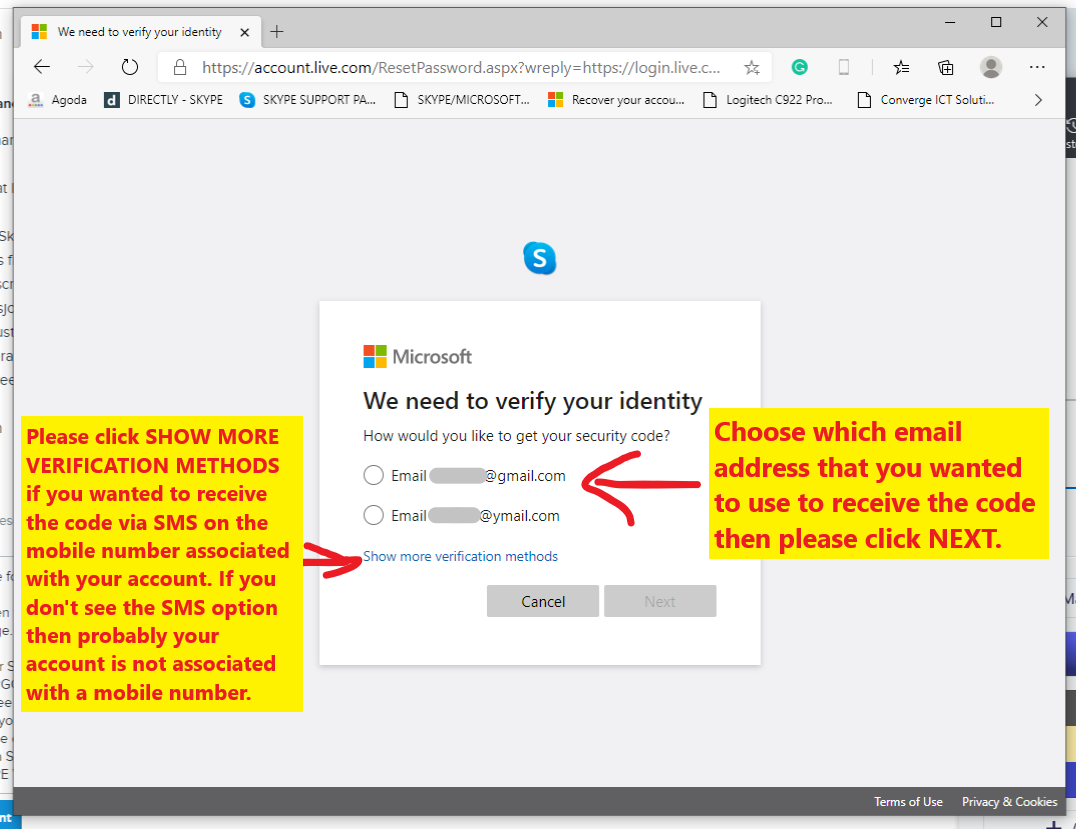
Task: Open the Recover your accou... bookmark
Action: coord(616,100)
